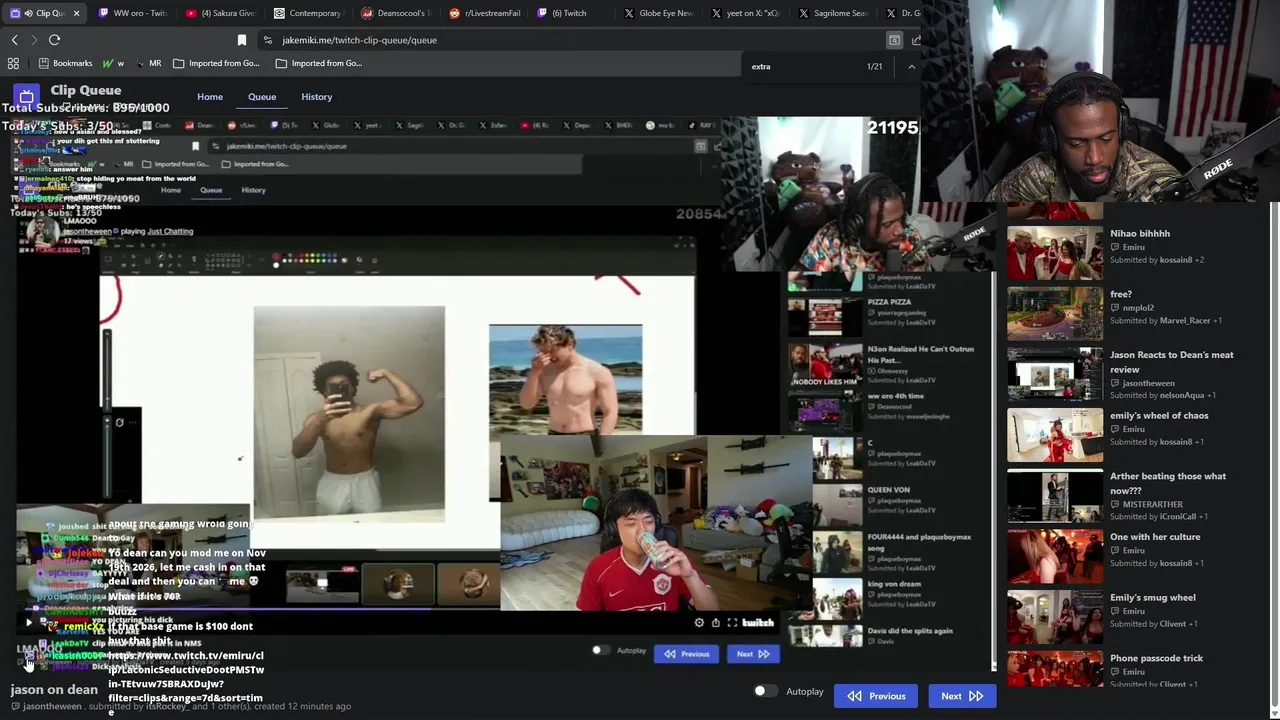
Task: Switch to the r/LivestreamFail Reddit tab
Action: click(484, 13)
